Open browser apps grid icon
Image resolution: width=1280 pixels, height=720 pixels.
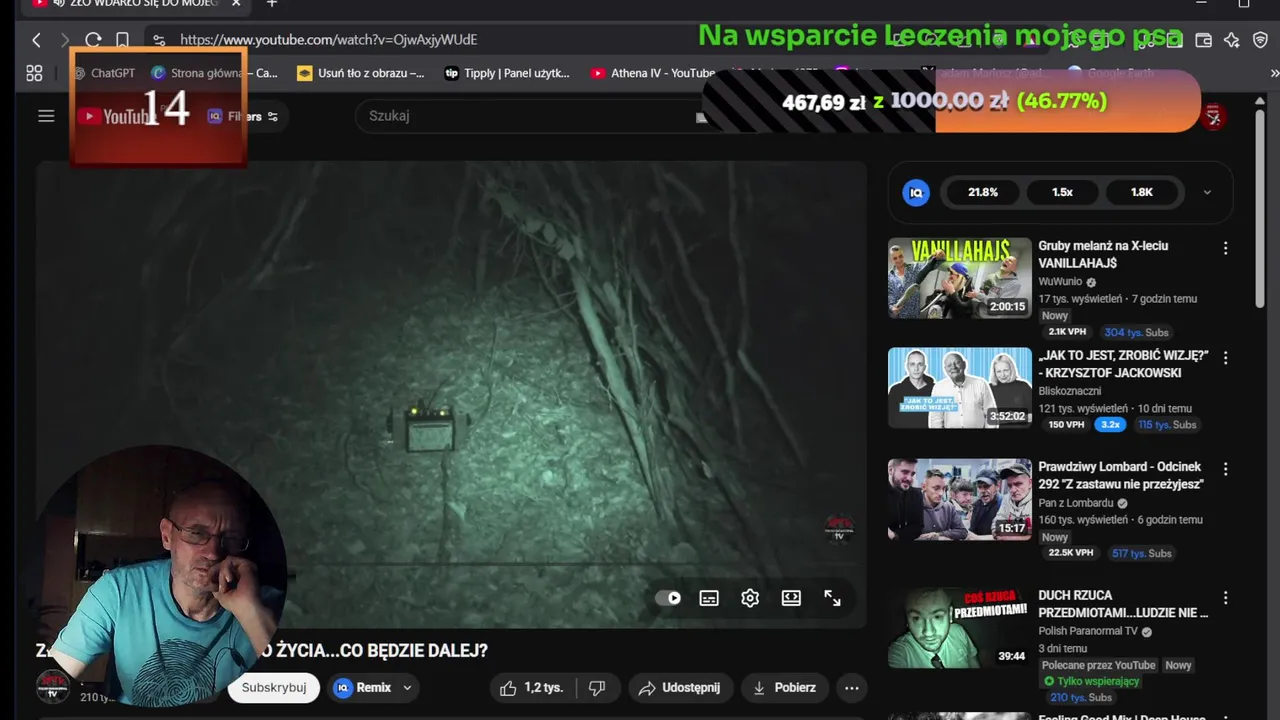(x=34, y=73)
